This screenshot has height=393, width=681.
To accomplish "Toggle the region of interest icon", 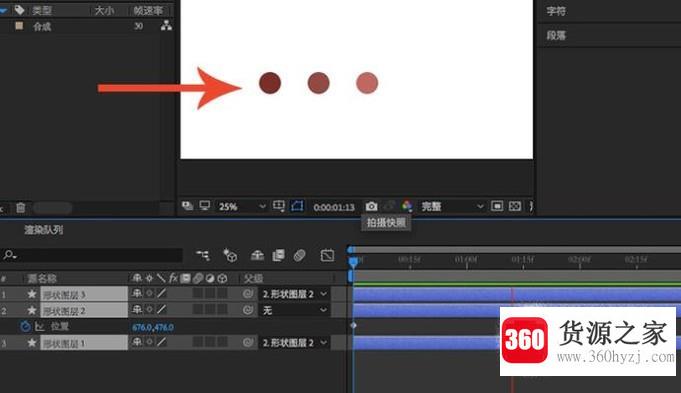I will pyautogui.click(x=278, y=206).
